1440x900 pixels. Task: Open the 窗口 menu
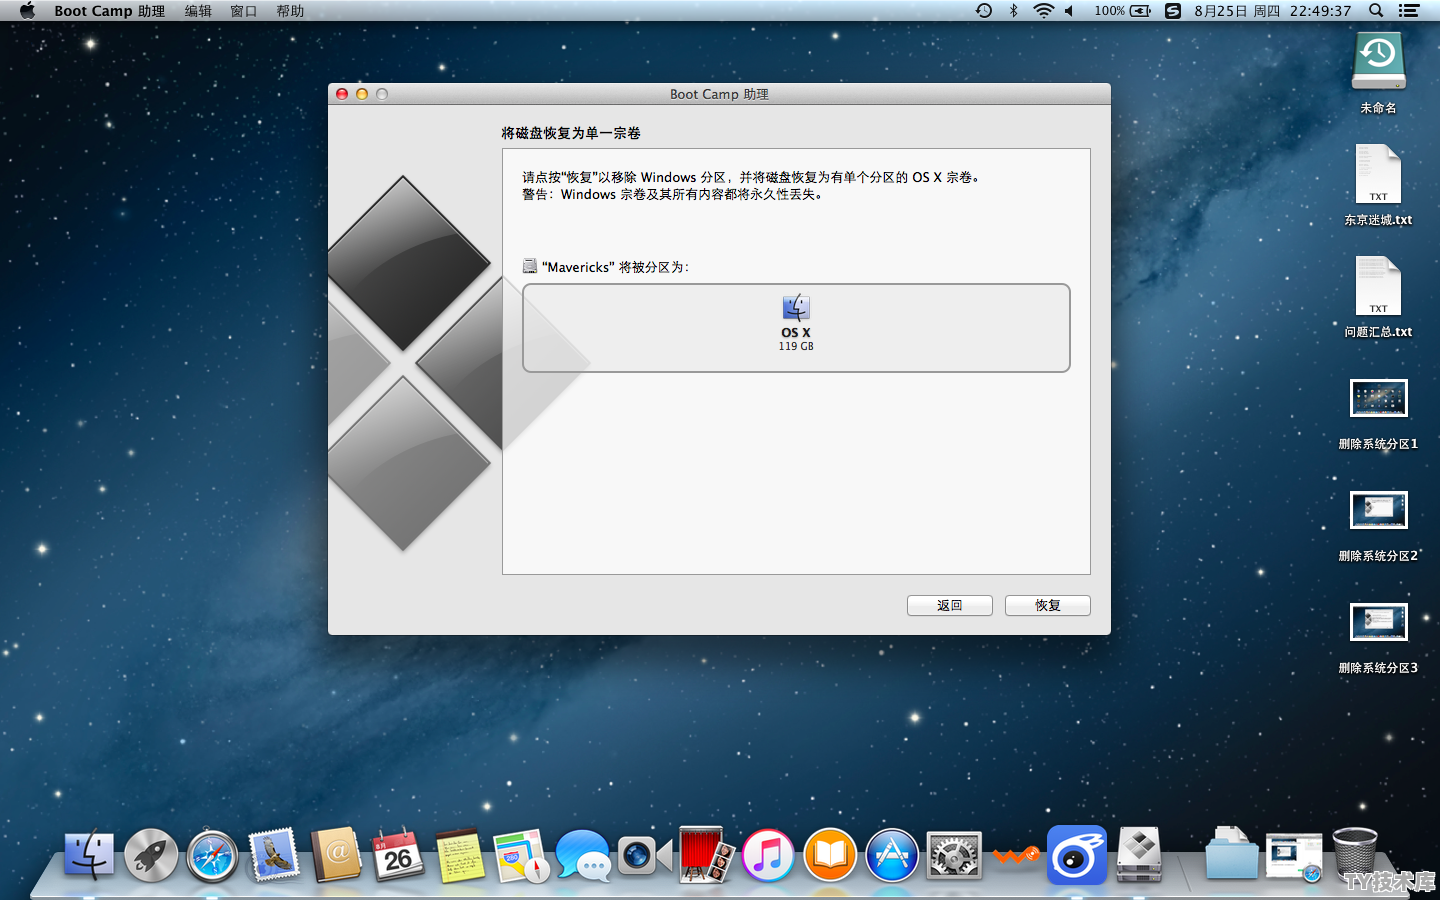point(244,11)
